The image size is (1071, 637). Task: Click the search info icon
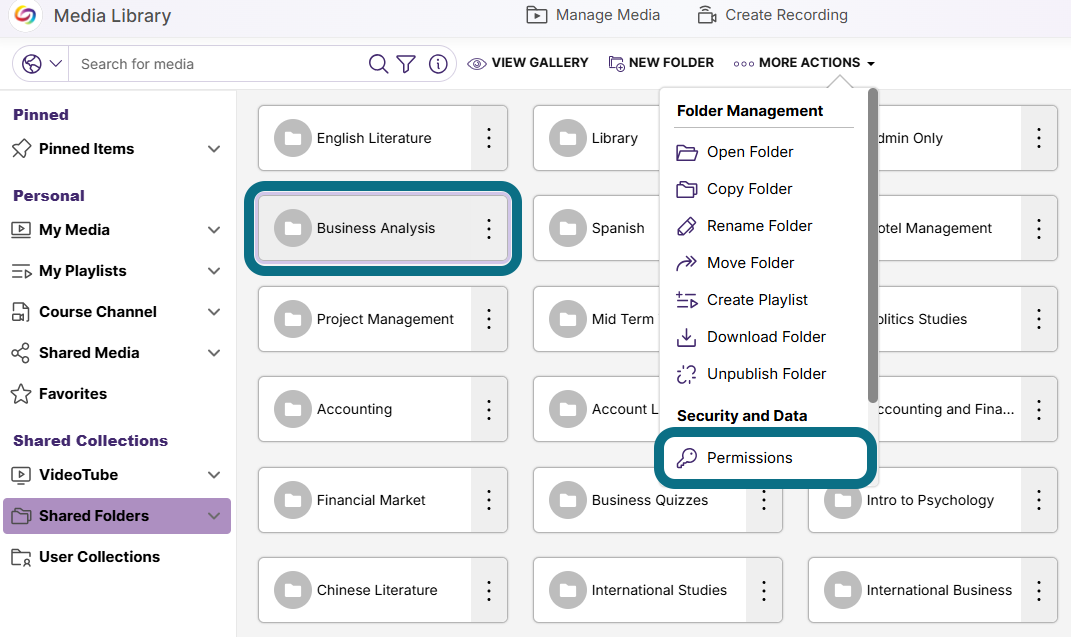pos(438,63)
